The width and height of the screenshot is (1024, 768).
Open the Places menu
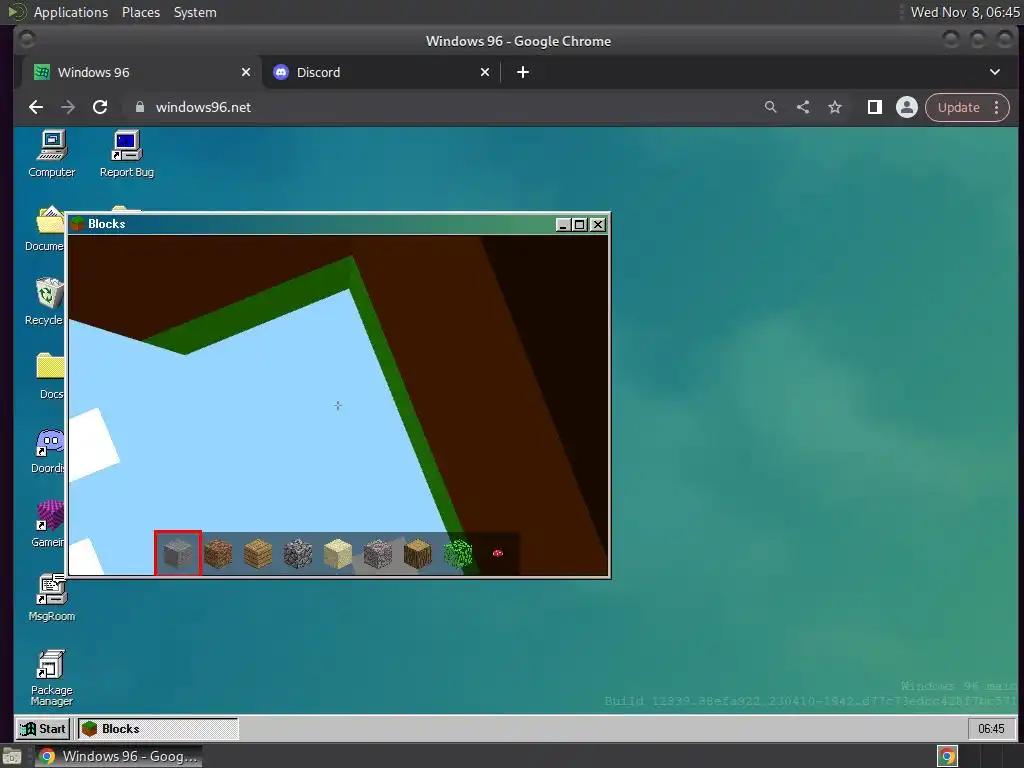click(140, 12)
